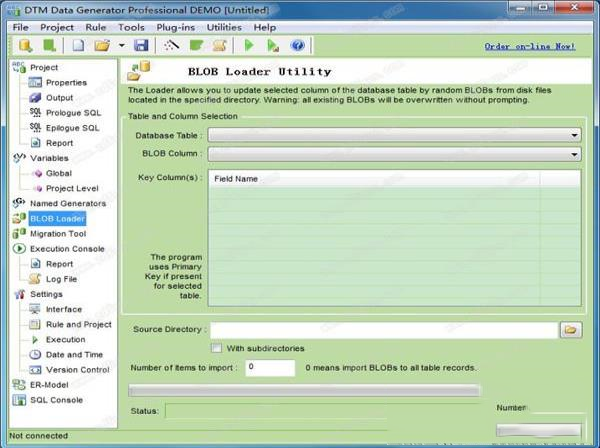Image resolution: width=600 pixels, height=448 pixels.
Task: Save project with the floppy disk icon
Action: click(x=141, y=46)
